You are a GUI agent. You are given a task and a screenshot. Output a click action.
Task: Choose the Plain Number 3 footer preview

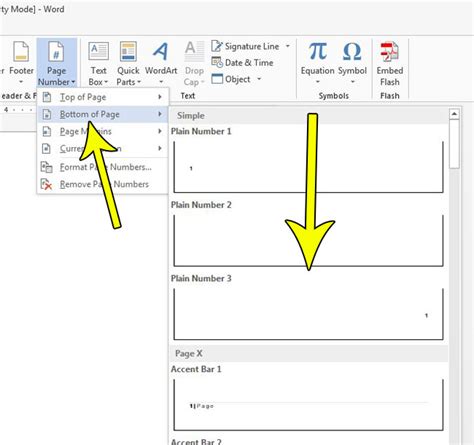308,314
